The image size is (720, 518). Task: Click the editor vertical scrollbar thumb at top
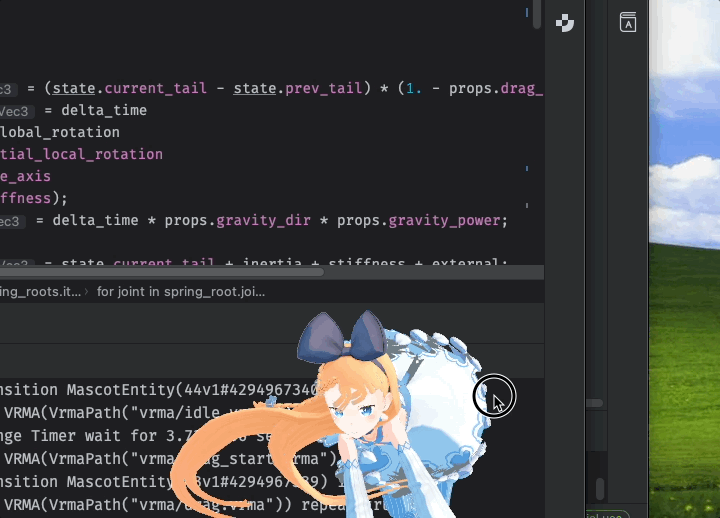pos(537,14)
